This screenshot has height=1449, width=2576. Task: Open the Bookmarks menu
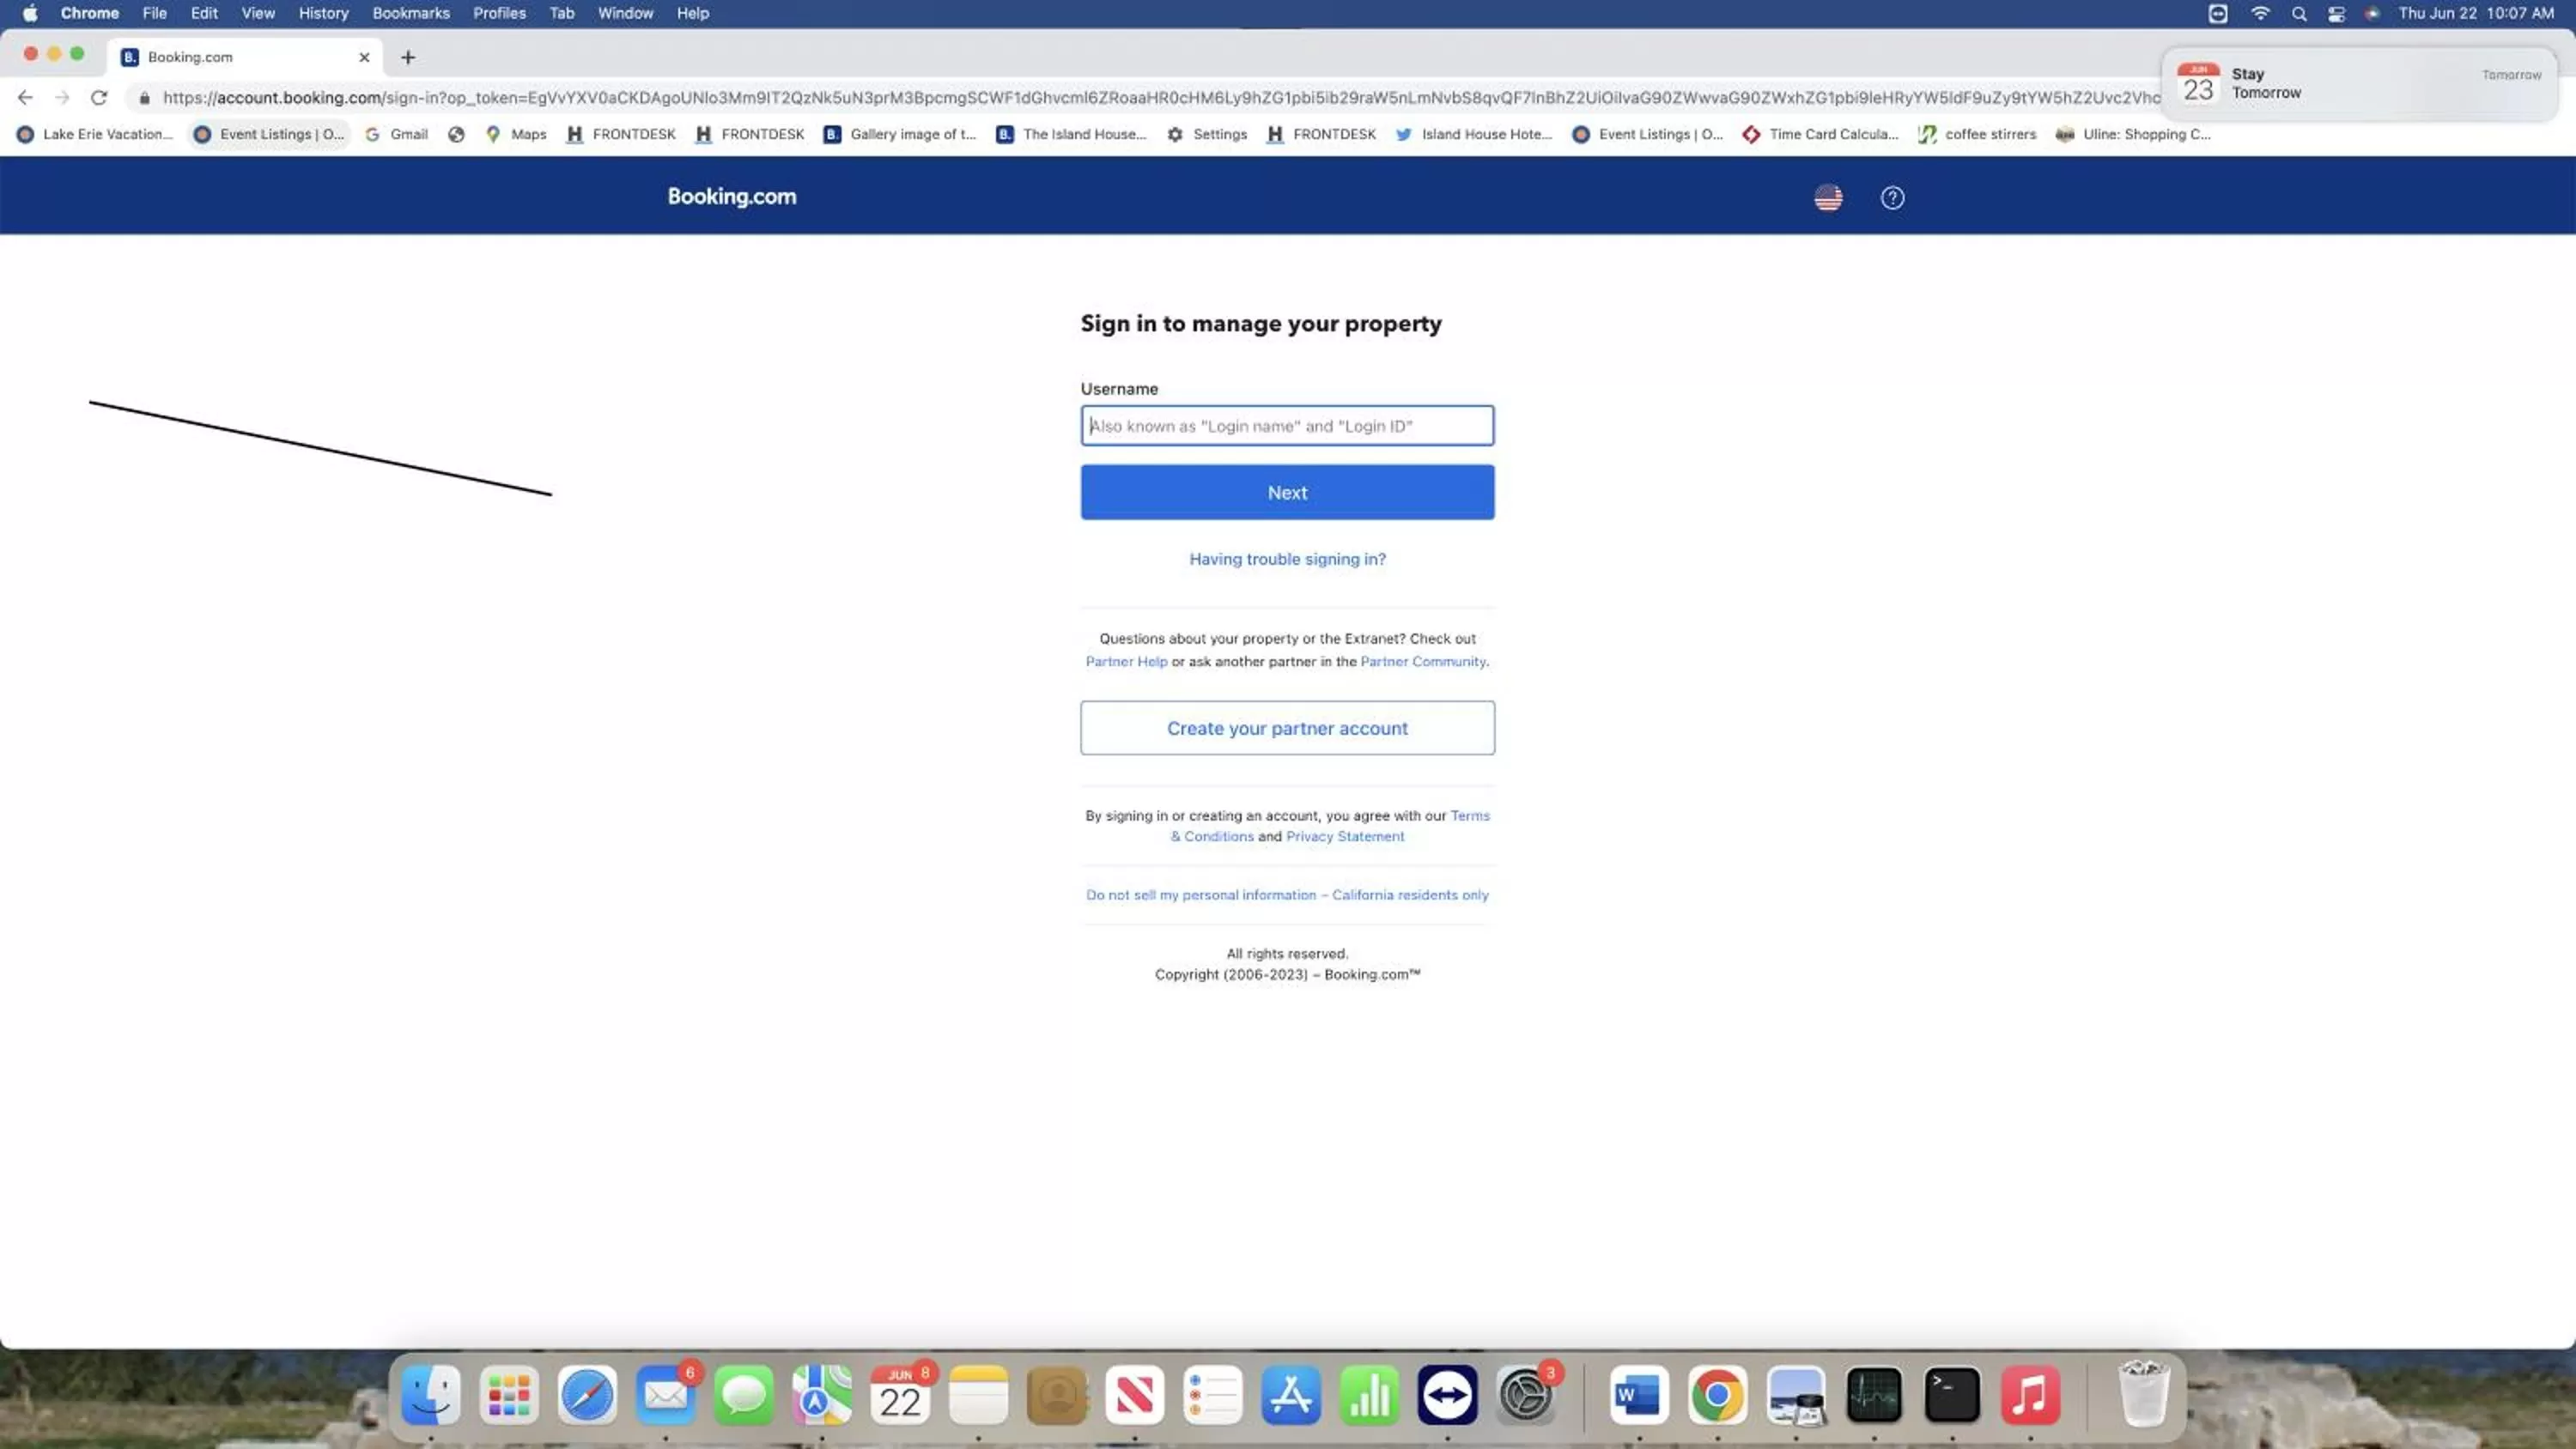tap(410, 14)
